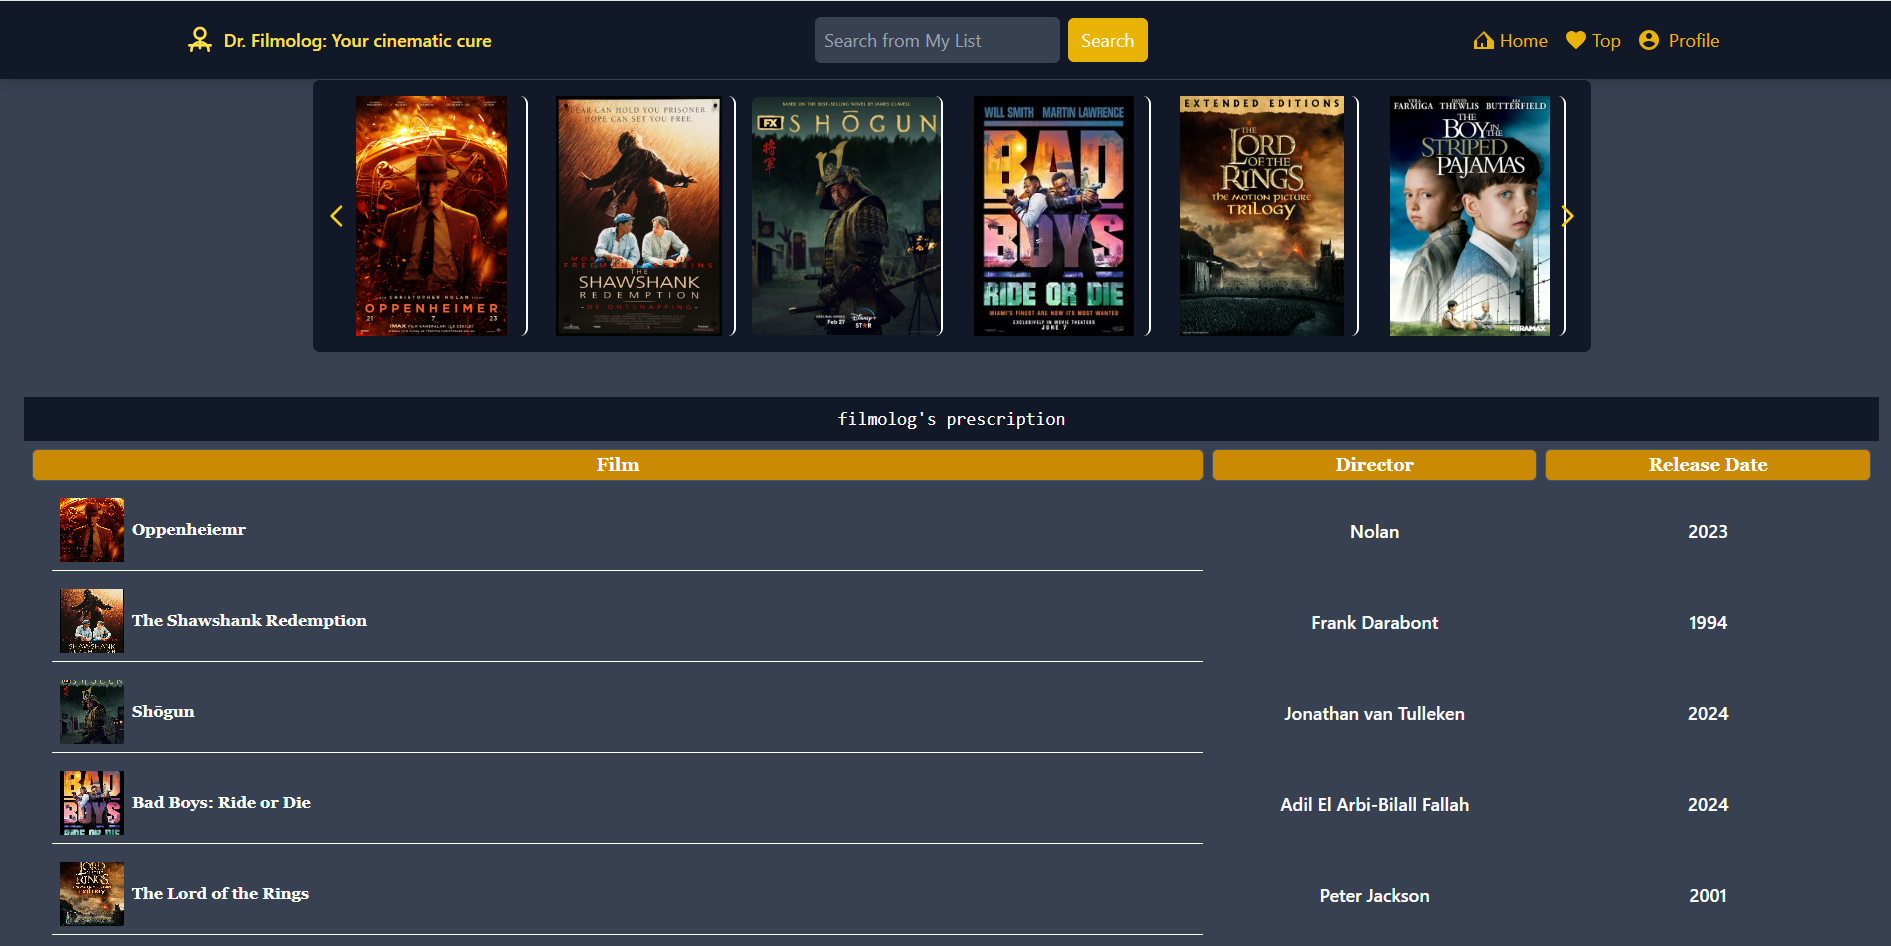Click the yellow Search button

(x=1107, y=40)
